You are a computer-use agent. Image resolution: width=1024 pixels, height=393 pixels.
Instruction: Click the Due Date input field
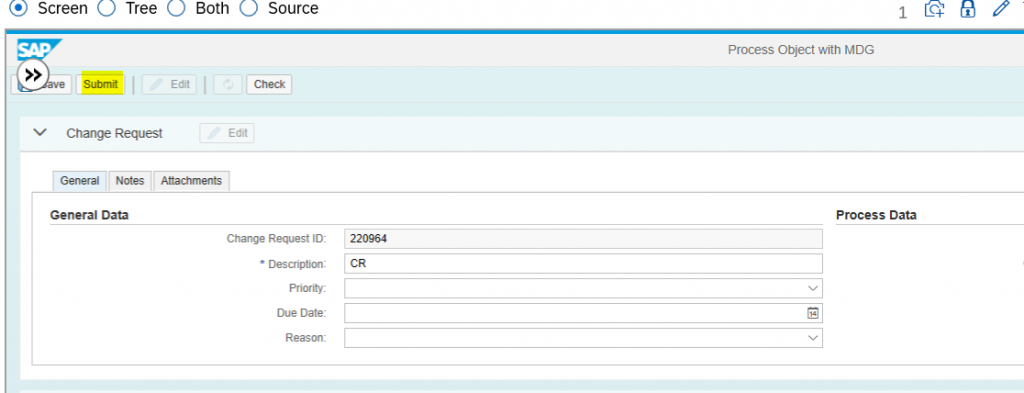(x=583, y=313)
